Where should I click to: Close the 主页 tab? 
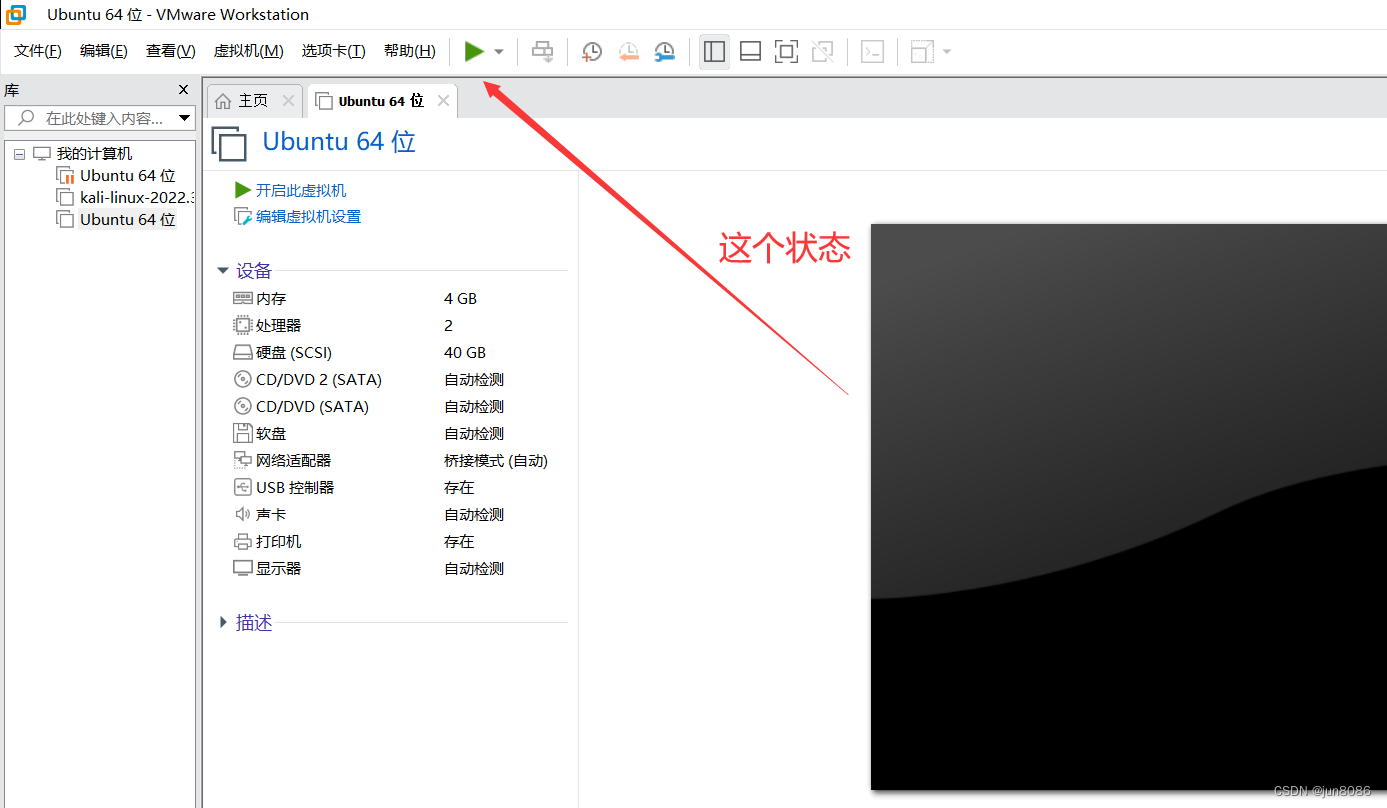click(x=288, y=101)
